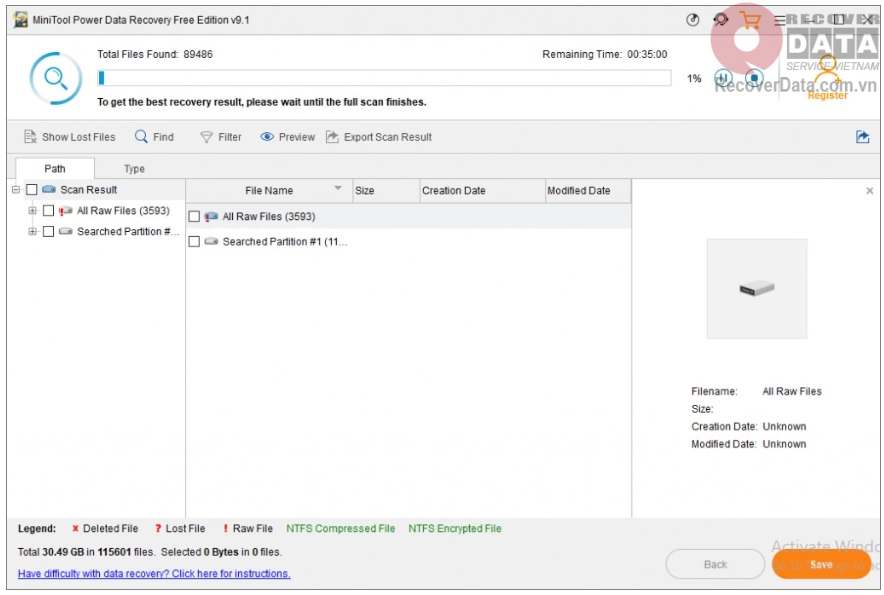Viewport: 884px width, 595px height.
Task: Click the Preview eye button
Action: [x=288, y=137]
